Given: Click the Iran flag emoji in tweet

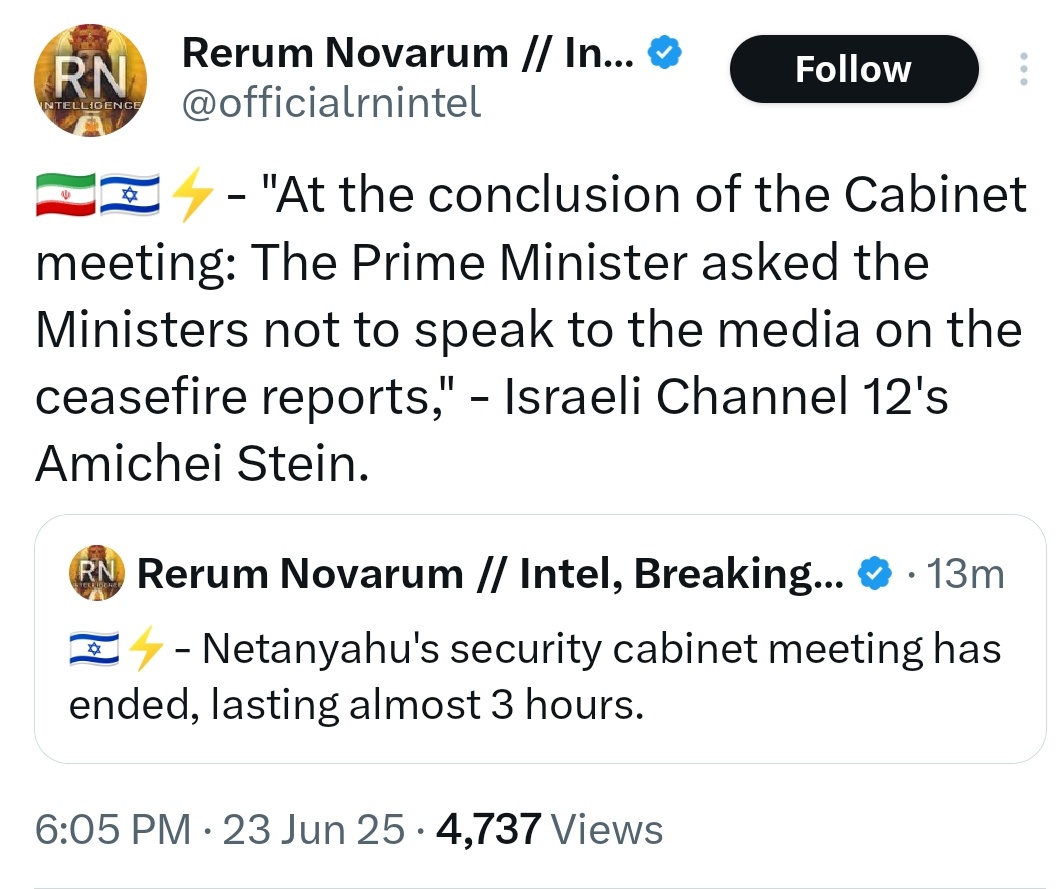Looking at the screenshot, I should click(x=66, y=195).
